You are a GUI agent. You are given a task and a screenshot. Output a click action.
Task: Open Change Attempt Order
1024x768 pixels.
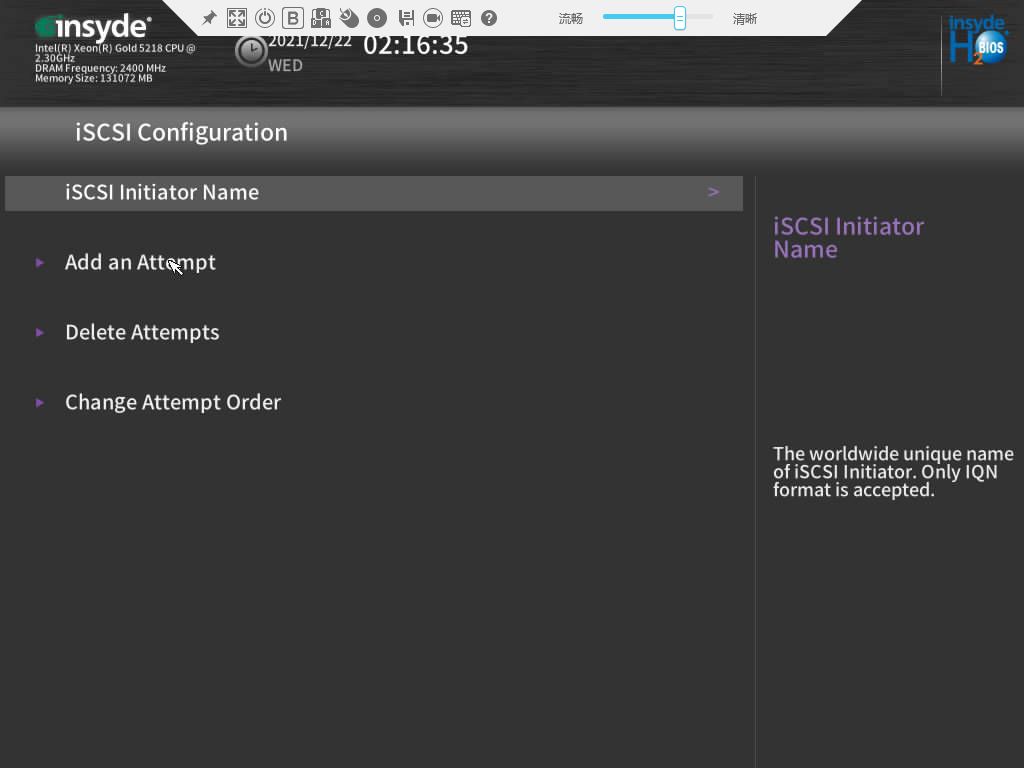point(173,403)
